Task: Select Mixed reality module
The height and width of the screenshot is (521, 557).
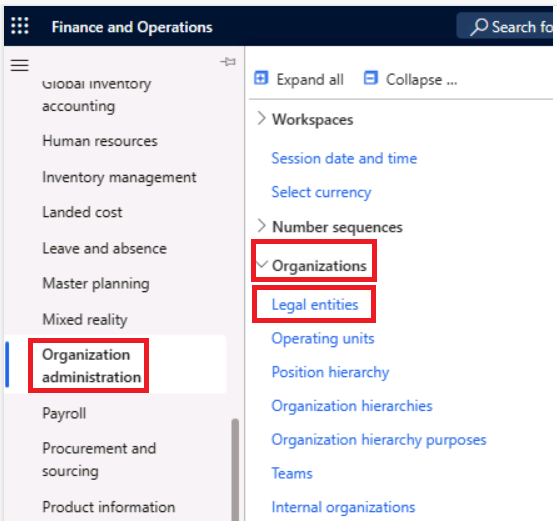Action: coord(85,320)
